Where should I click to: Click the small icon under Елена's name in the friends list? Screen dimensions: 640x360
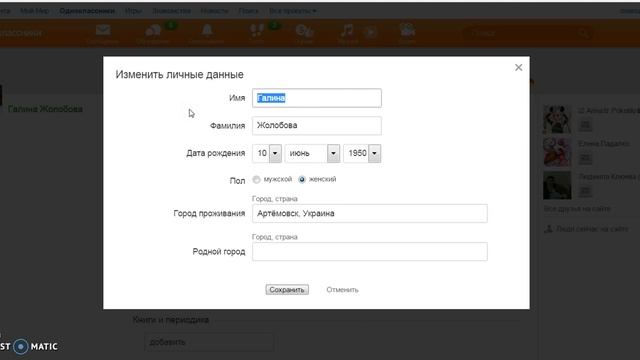click(585, 158)
